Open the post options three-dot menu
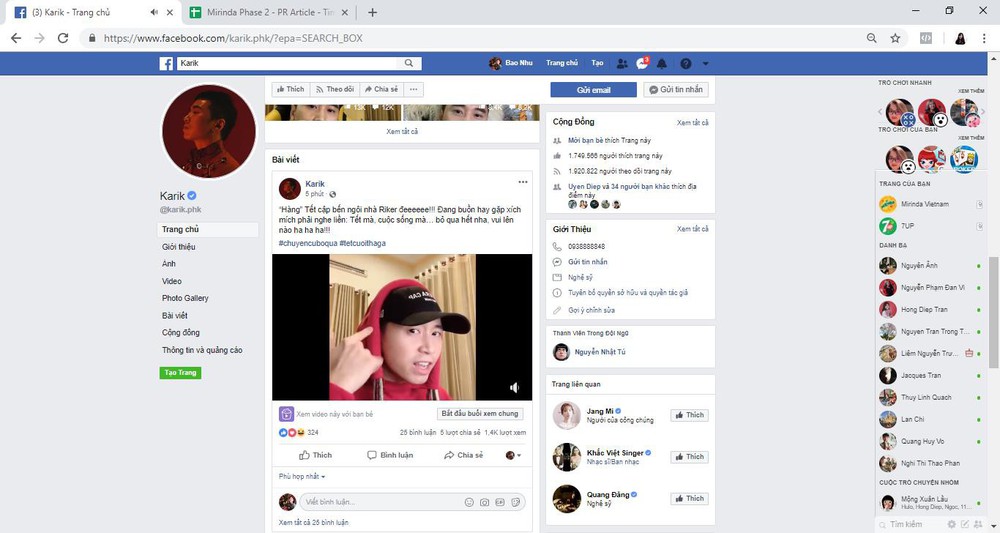This screenshot has width=1000, height=533. (x=523, y=182)
